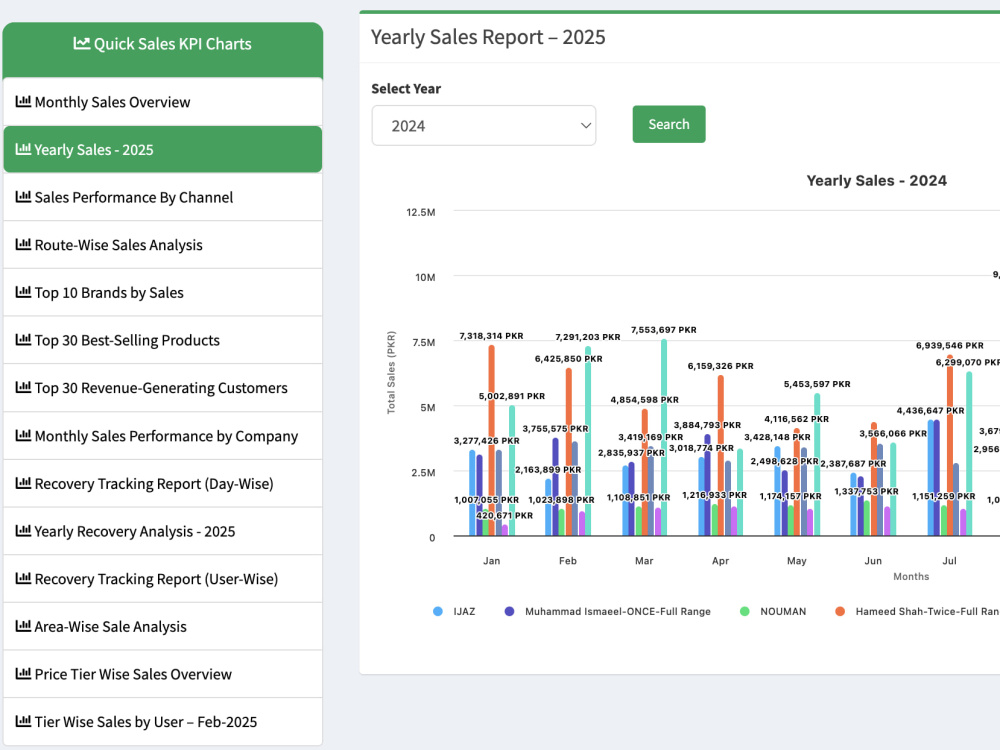1000x750 pixels.
Task: Open Monthly Sales Performance by Company
Action: pos(163,436)
